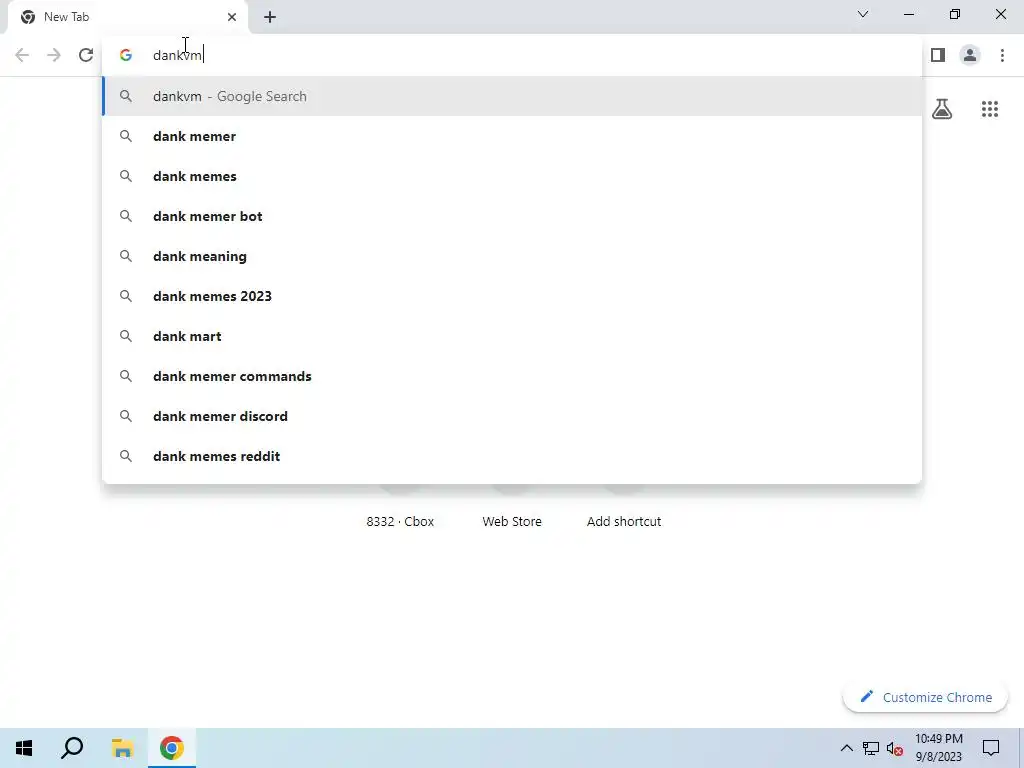Viewport: 1024px width, 768px height.
Task: Pick the 'dank meaning' suggestion
Action: point(512,256)
